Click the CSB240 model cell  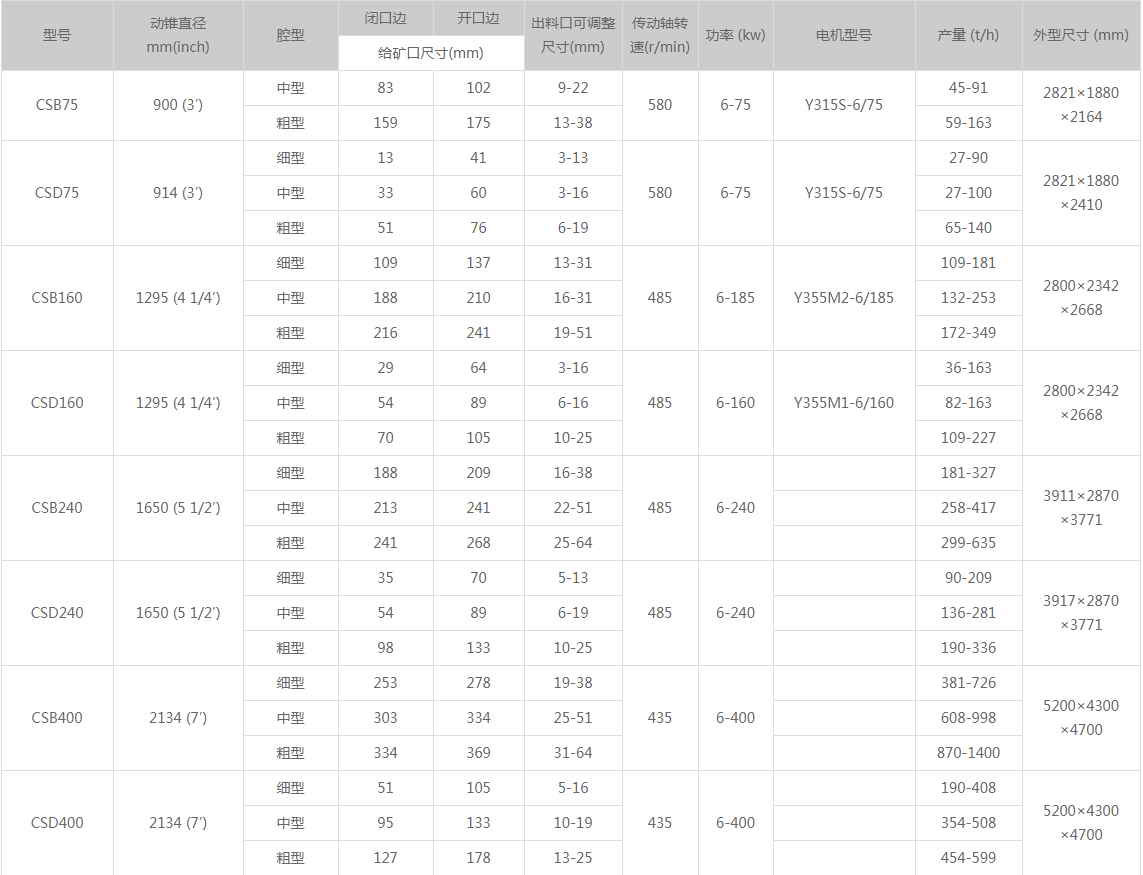point(57,507)
